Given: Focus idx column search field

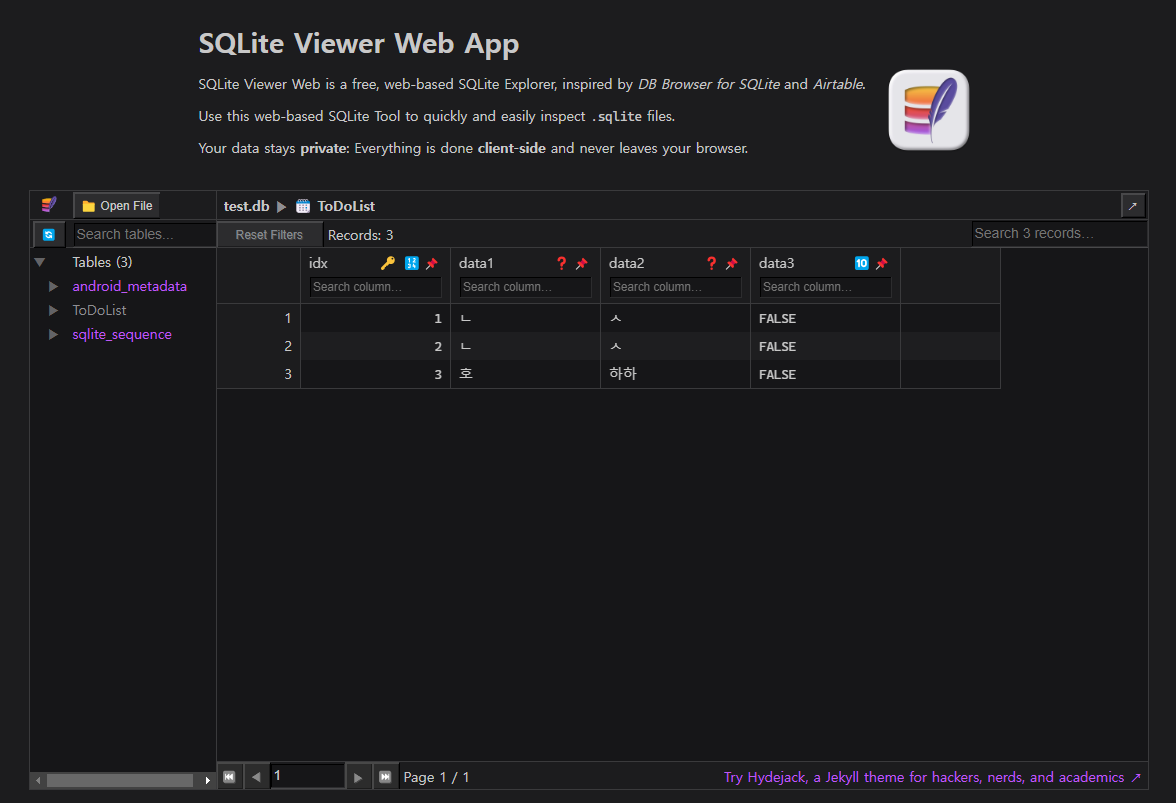Looking at the screenshot, I should 376,287.
